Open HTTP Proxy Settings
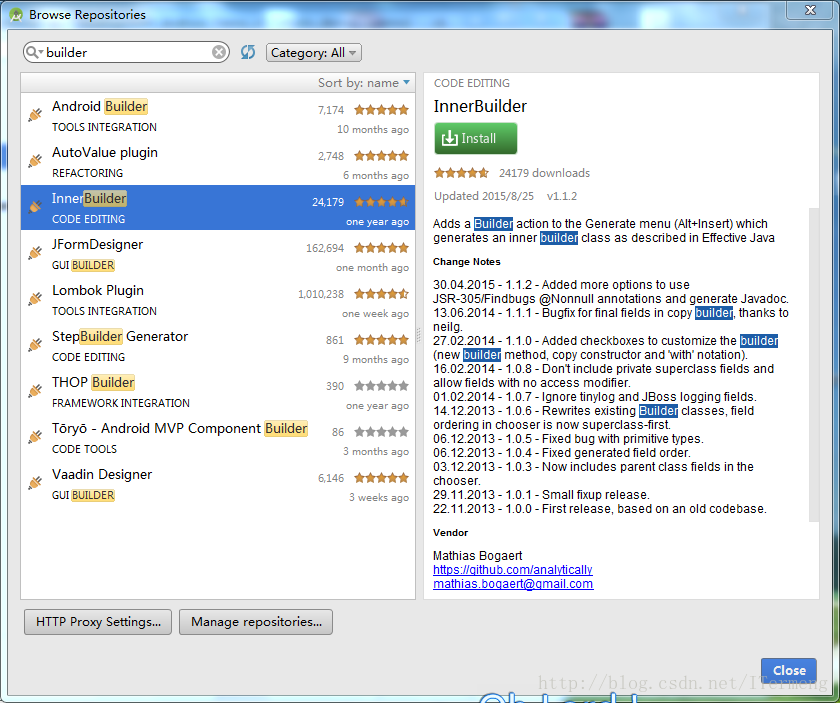840x703 pixels. tap(98, 622)
